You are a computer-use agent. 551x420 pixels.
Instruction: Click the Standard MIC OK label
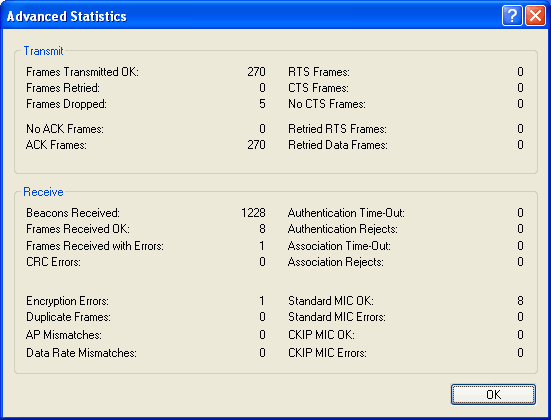coord(331,301)
